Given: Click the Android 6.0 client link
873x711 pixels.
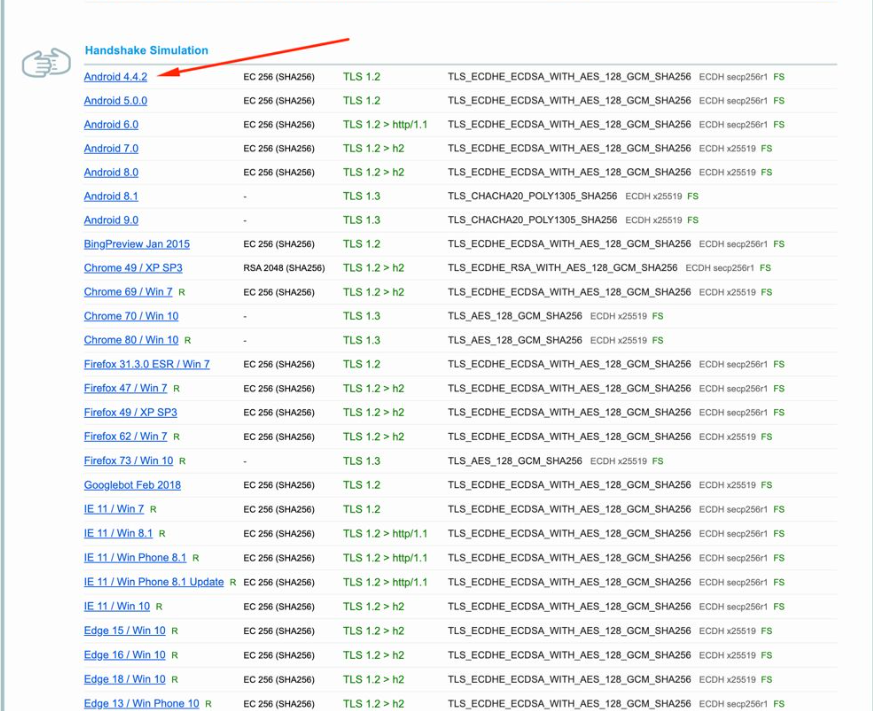Looking at the screenshot, I should pos(111,125).
